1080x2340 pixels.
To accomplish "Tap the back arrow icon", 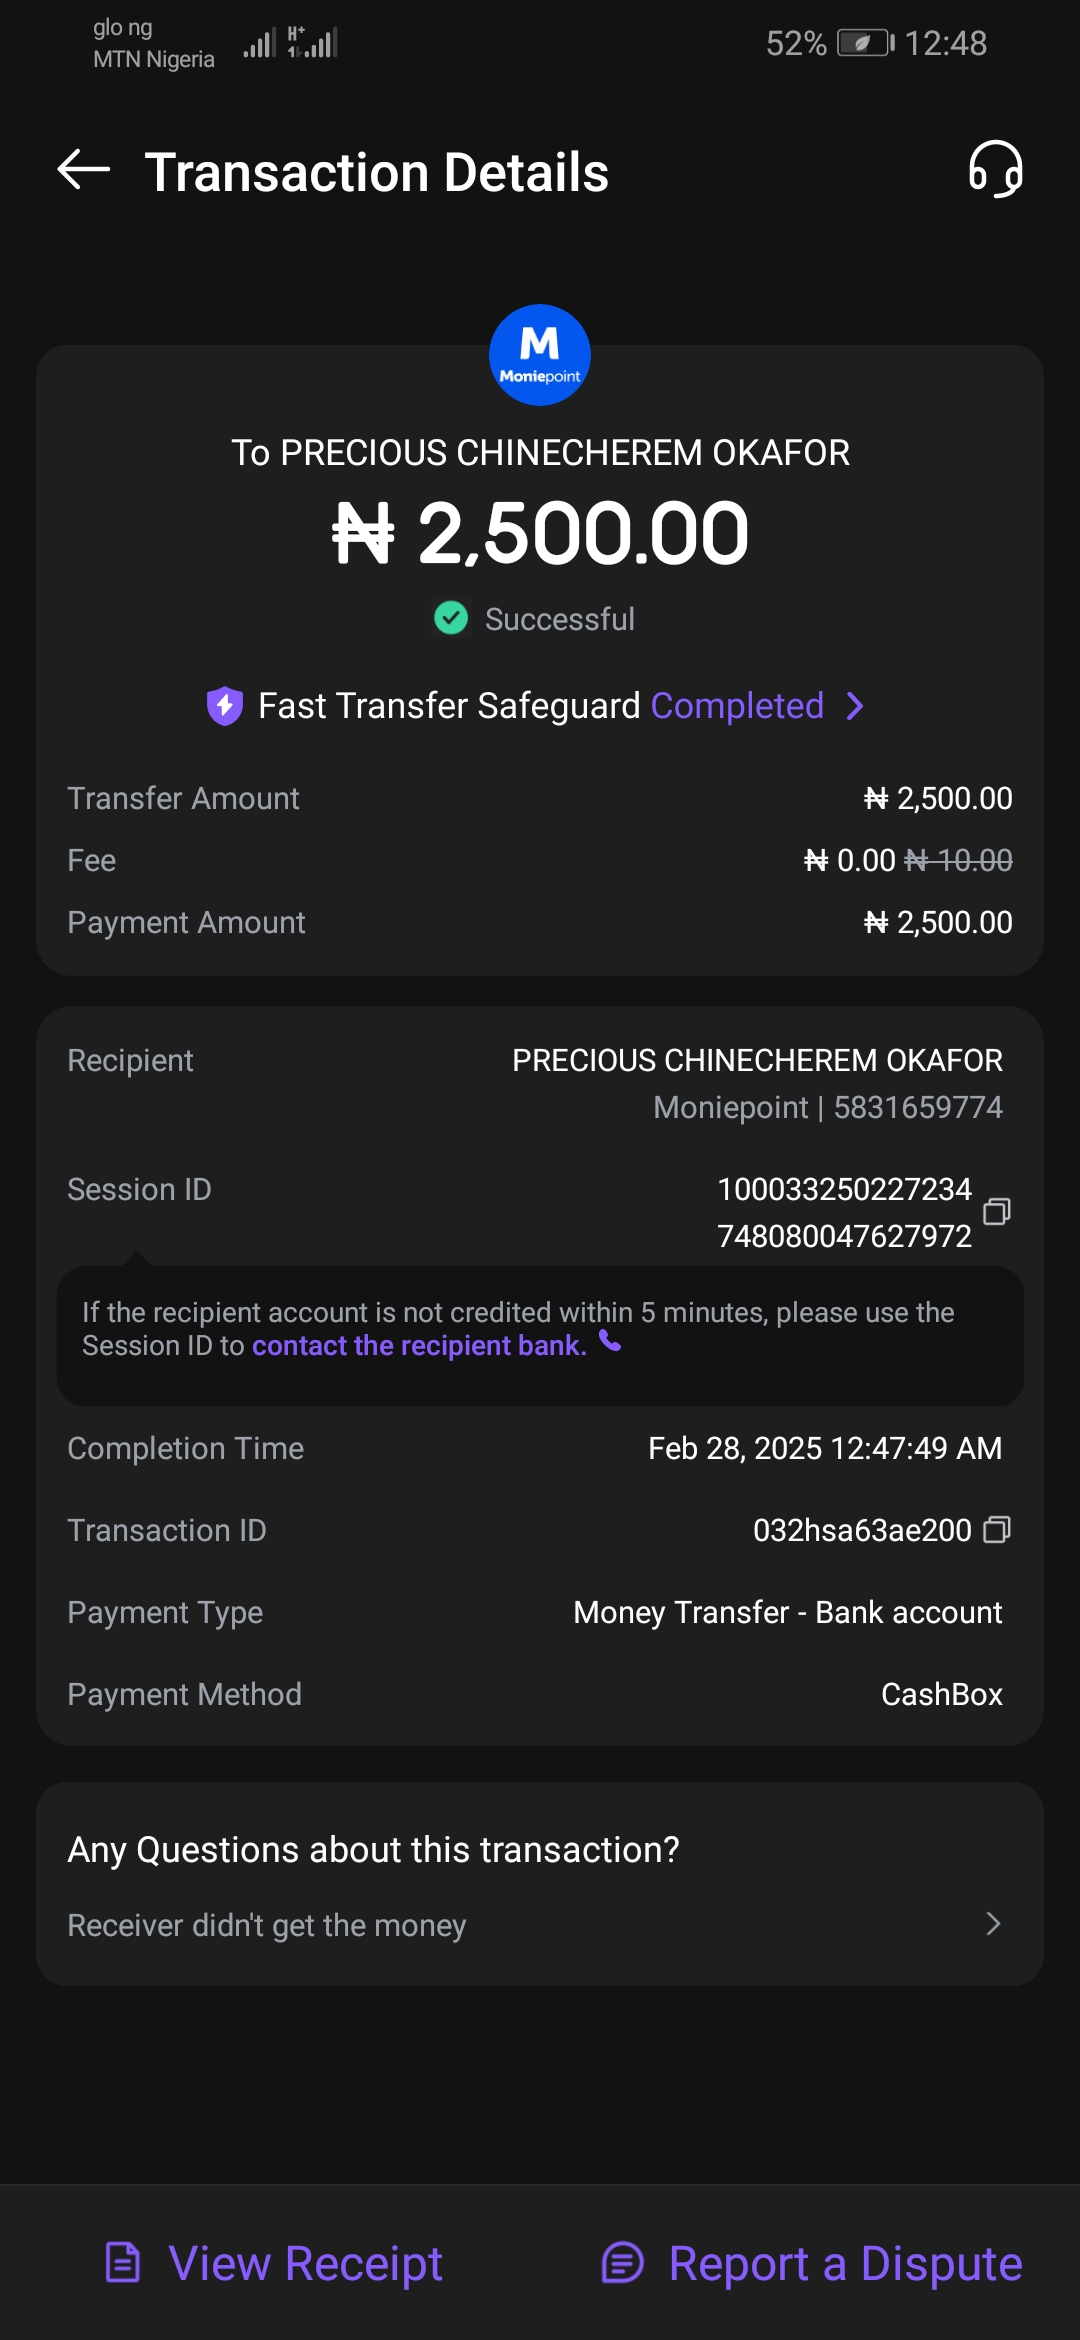I will pos(84,170).
